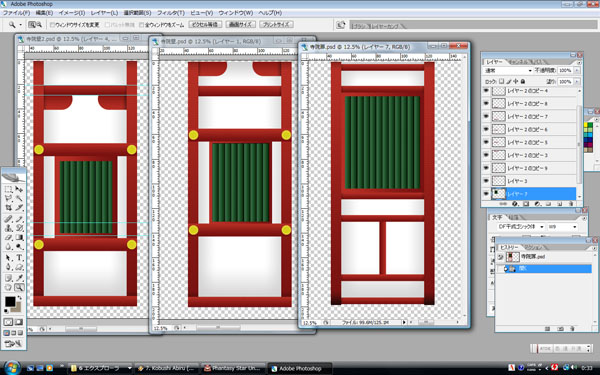Click Jump to ImageReady icon
This screenshot has height=375, width=600.
tap(13, 344)
